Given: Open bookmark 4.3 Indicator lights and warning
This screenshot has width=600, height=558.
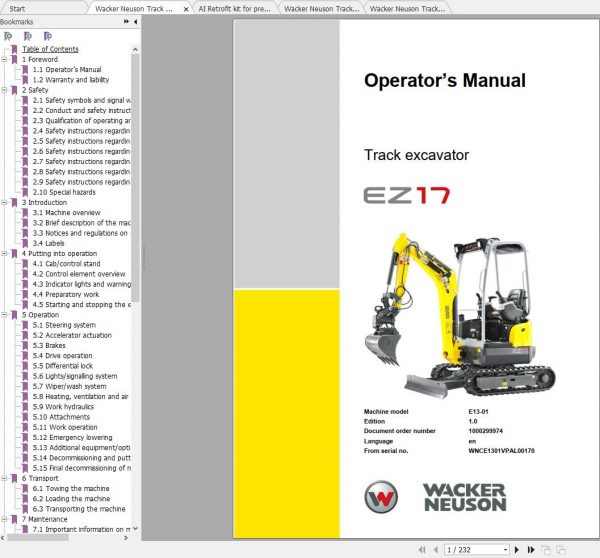Looking at the screenshot, I should [x=81, y=284].
